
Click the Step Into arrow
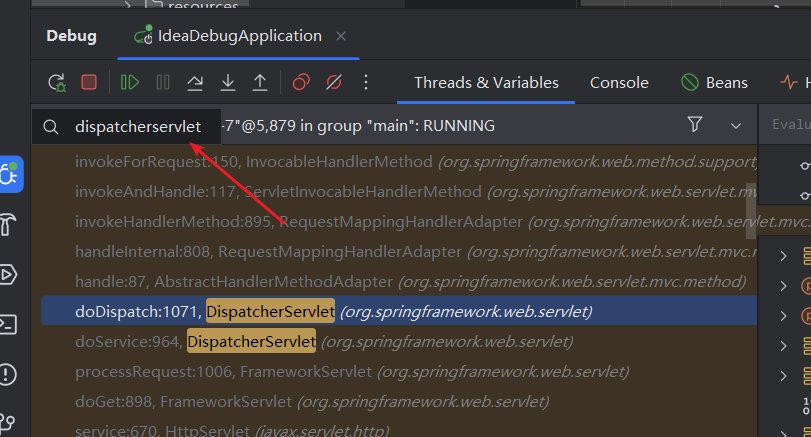point(228,83)
